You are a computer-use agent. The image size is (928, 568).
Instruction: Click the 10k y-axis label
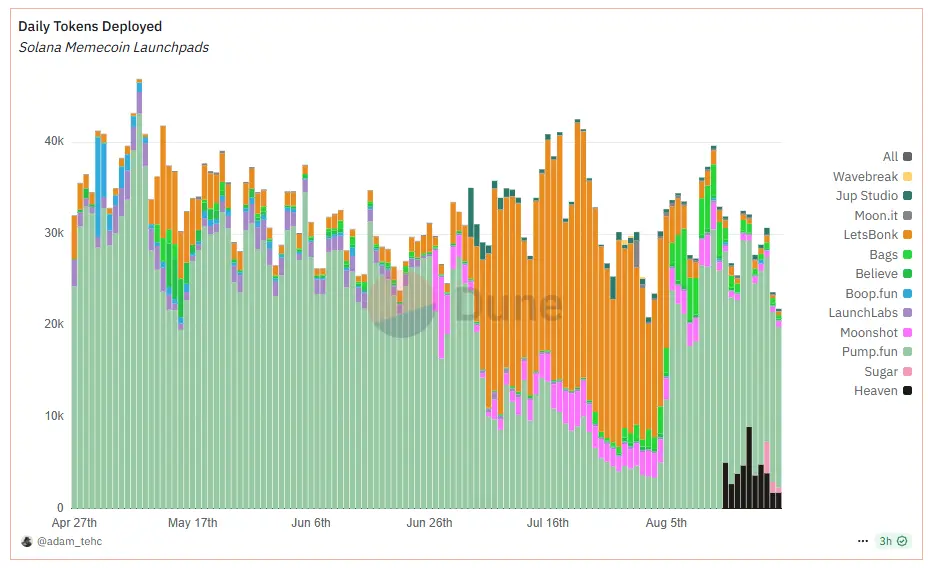click(54, 416)
